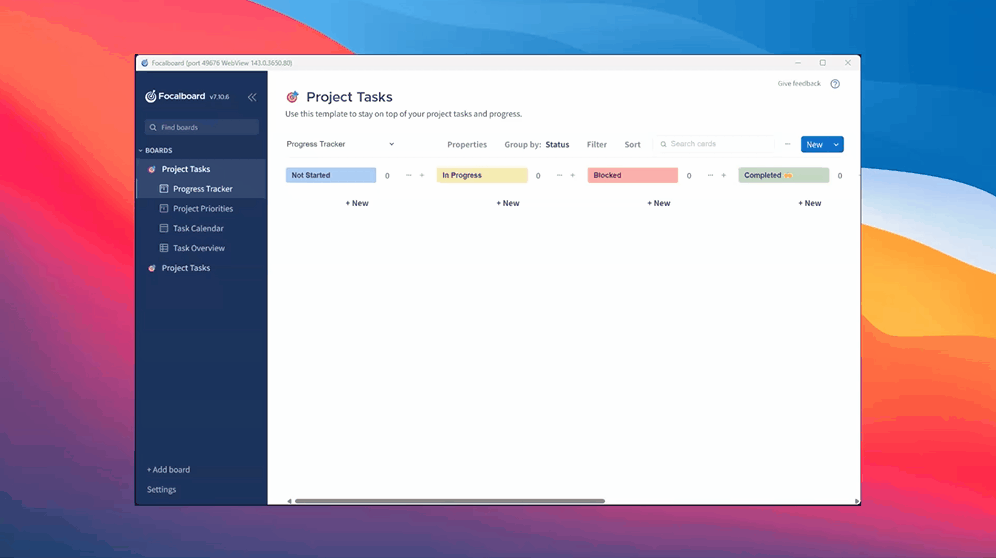Open Group by Status selector
996x558 pixels.
click(x=537, y=144)
